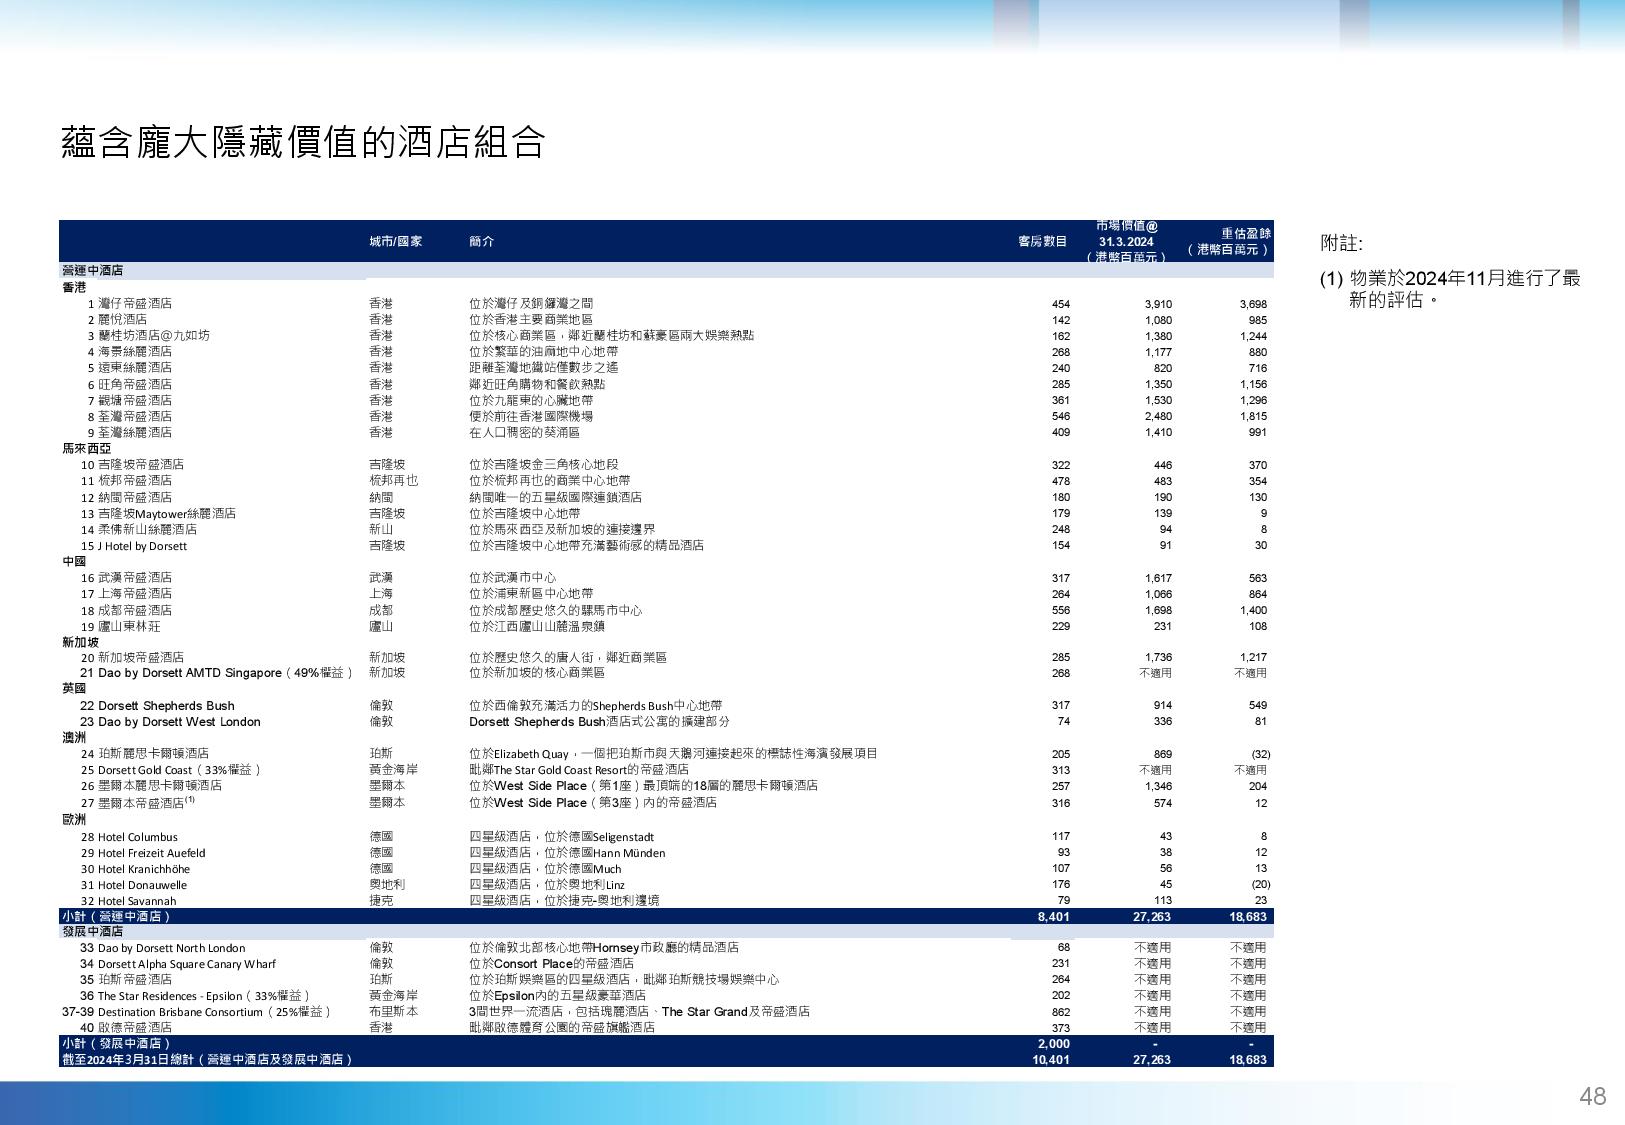1625x1125 pixels.
Task: Select 武漢帝盛酒店 hotel name
Action: coord(135,577)
